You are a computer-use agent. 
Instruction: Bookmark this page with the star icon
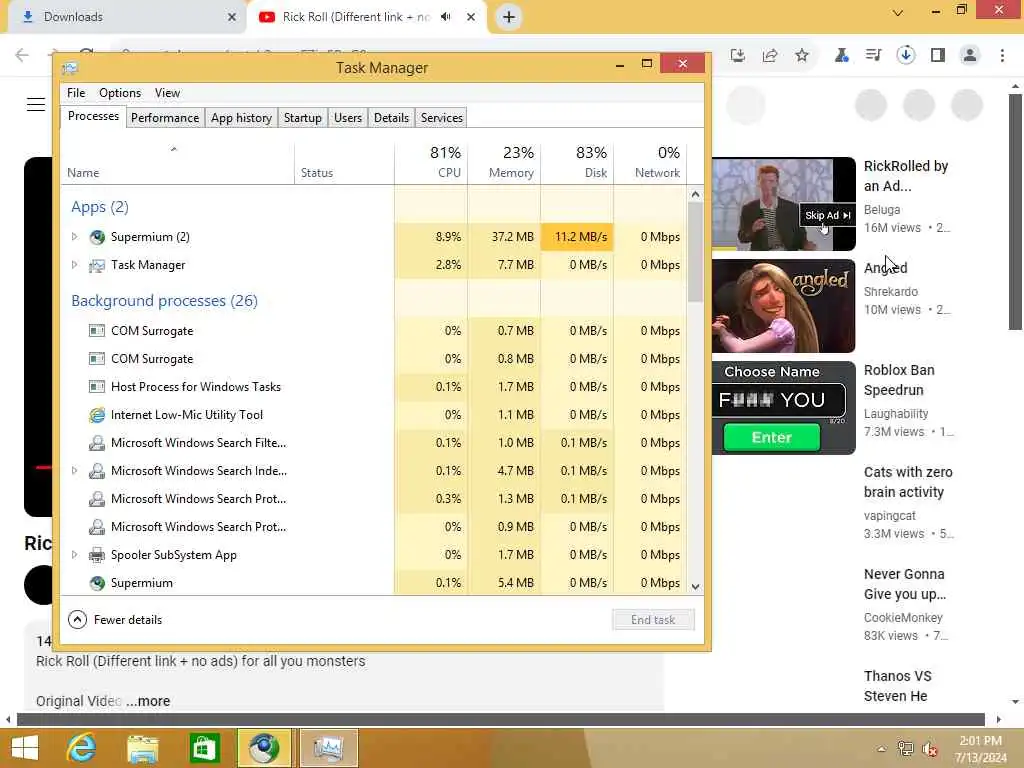802,56
